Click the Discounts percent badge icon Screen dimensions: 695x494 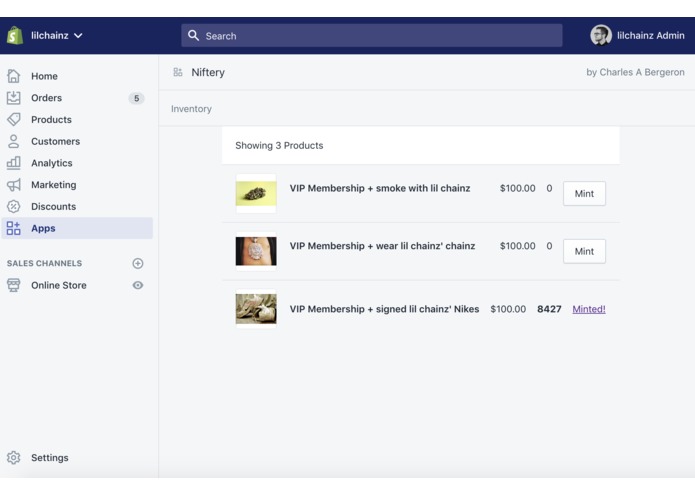(14, 206)
